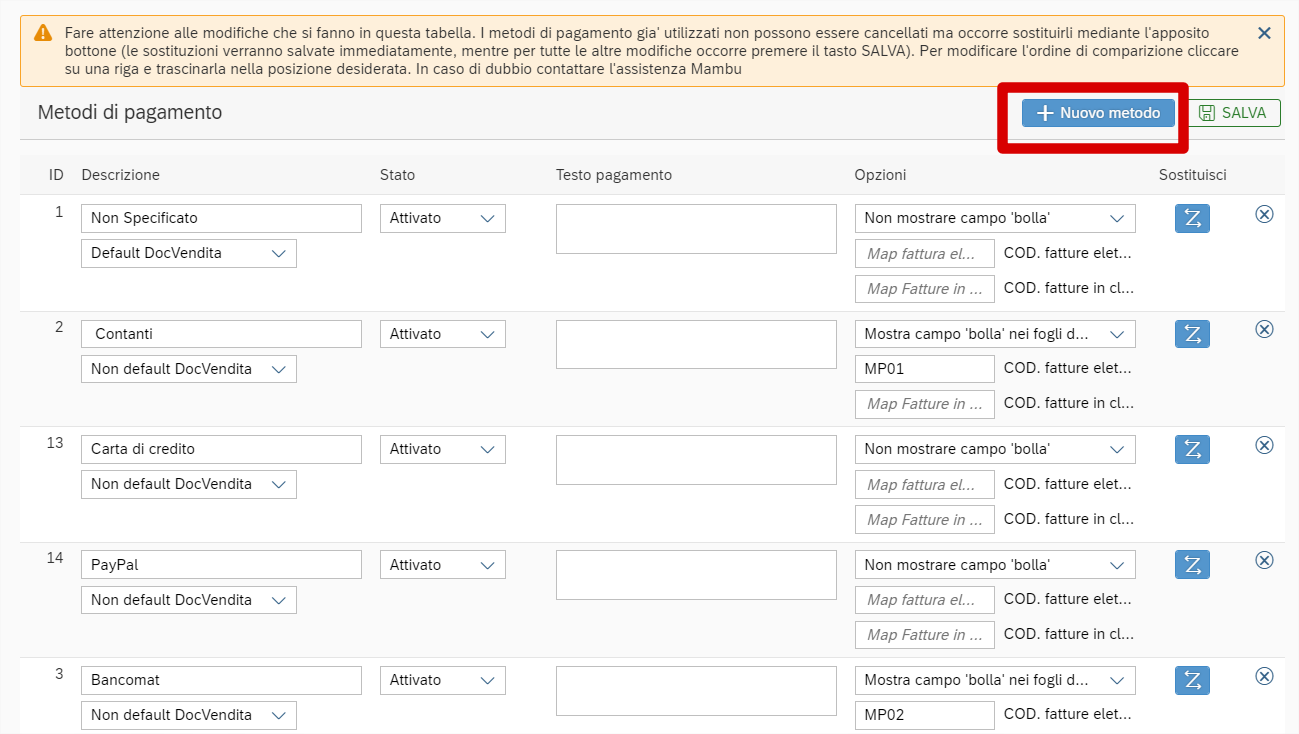Click the MP01 code field
Screen dimensions: 1299x734
(x=924, y=369)
